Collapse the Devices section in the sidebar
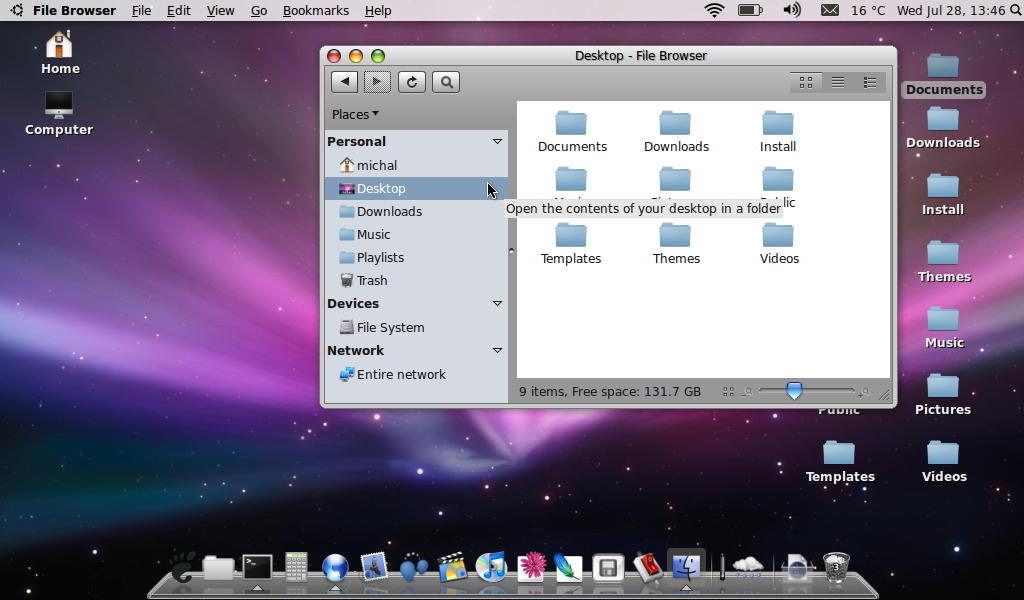Screen dimensions: 1024x600 (x=497, y=304)
